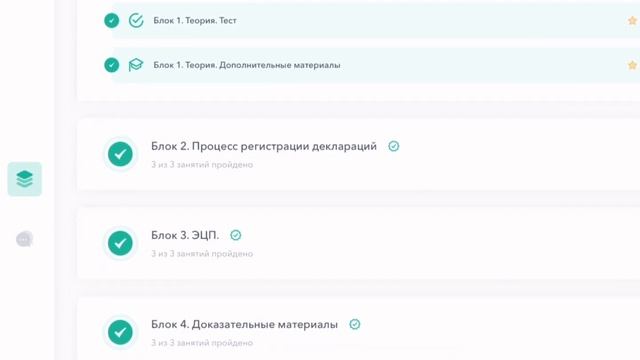This screenshot has width=640, height=360.
Task: Expand Блок 4. Доказательные материалы section
Action: 244,324
